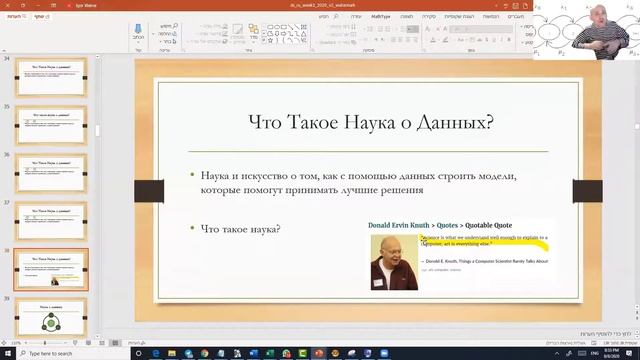
Task: Select slide 36 thumbnail
Action: (x=51, y=173)
